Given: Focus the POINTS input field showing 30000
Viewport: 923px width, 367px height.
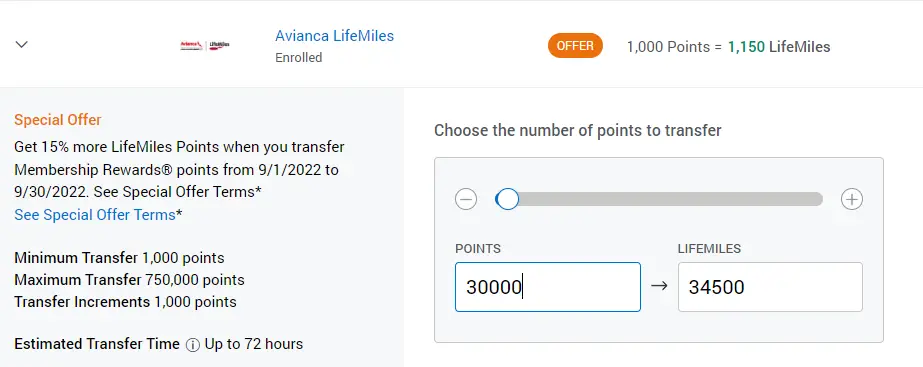Looking at the screenshot, I should click(x=547, y=287).
